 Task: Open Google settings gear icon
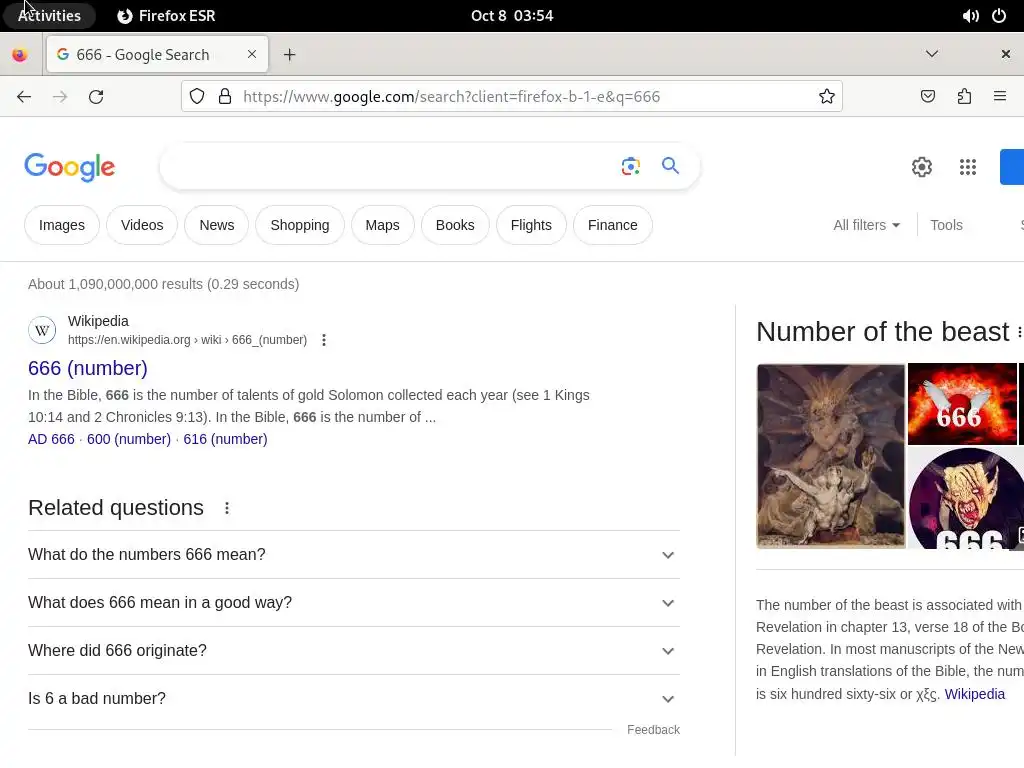(x=921, y=167)
